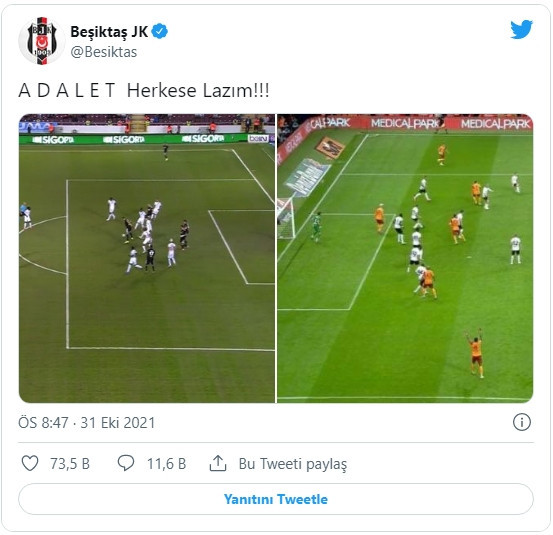This screenshot has height=535, width=553.
Task: Click the share upload arrow icon
Action: 218,463
